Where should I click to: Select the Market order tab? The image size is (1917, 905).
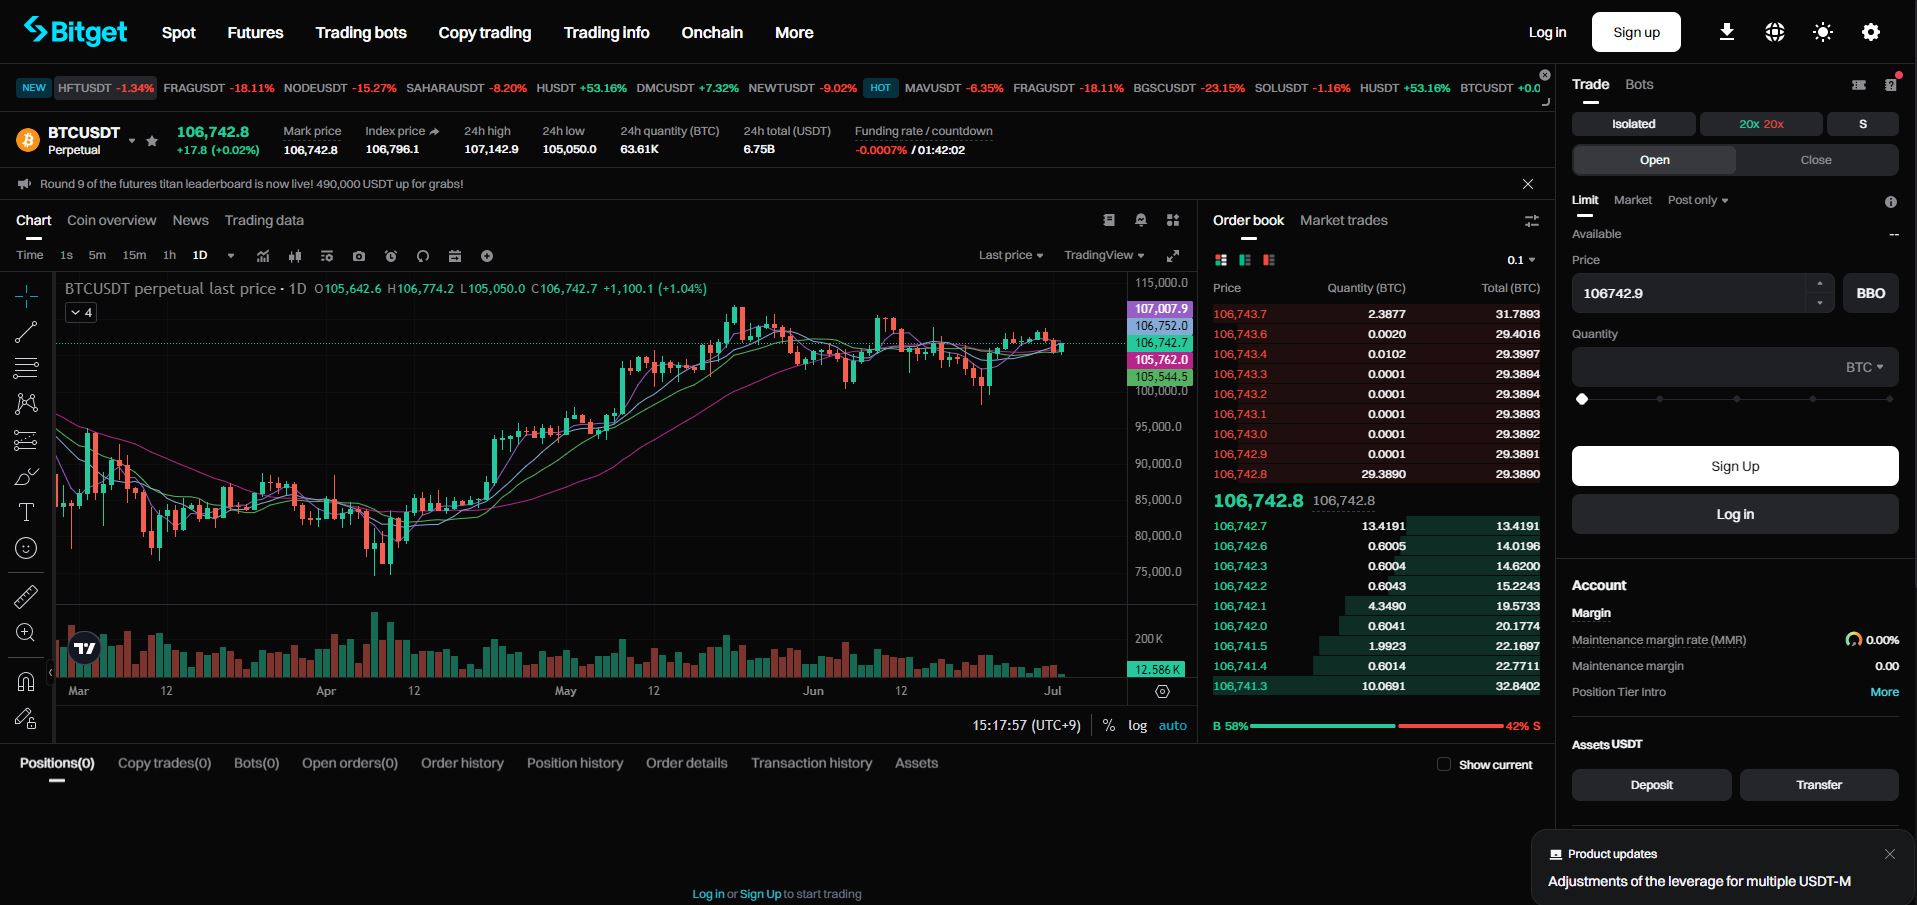1633,200
